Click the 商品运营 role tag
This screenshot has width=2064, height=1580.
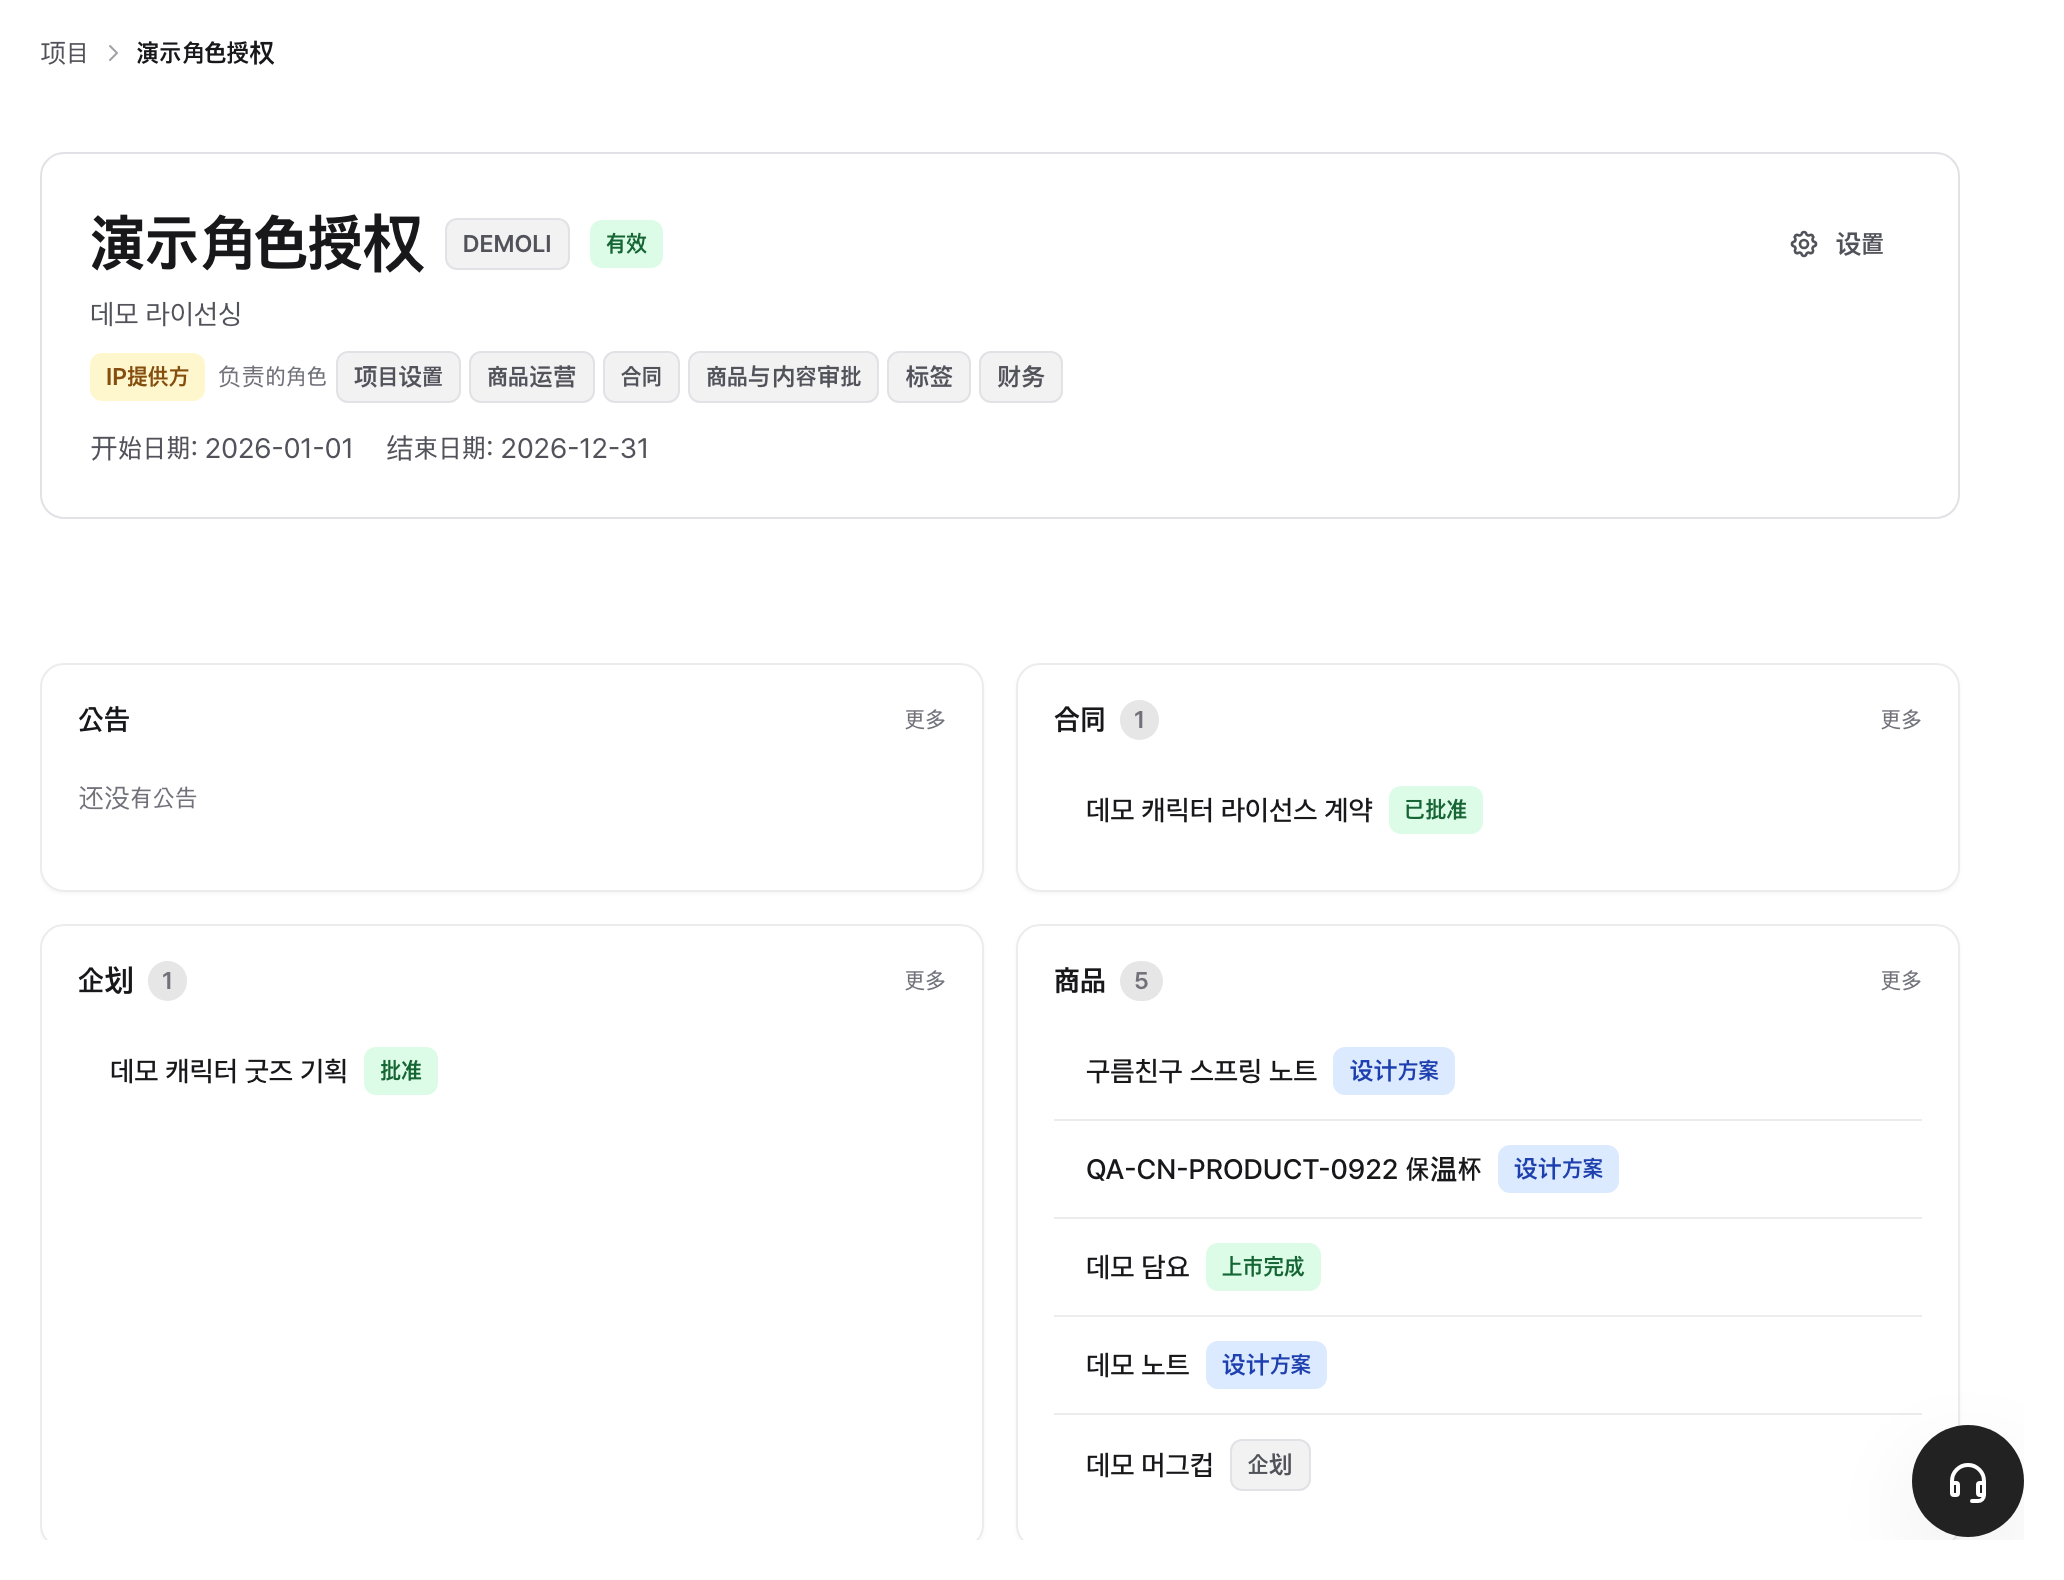pos(531,377)
